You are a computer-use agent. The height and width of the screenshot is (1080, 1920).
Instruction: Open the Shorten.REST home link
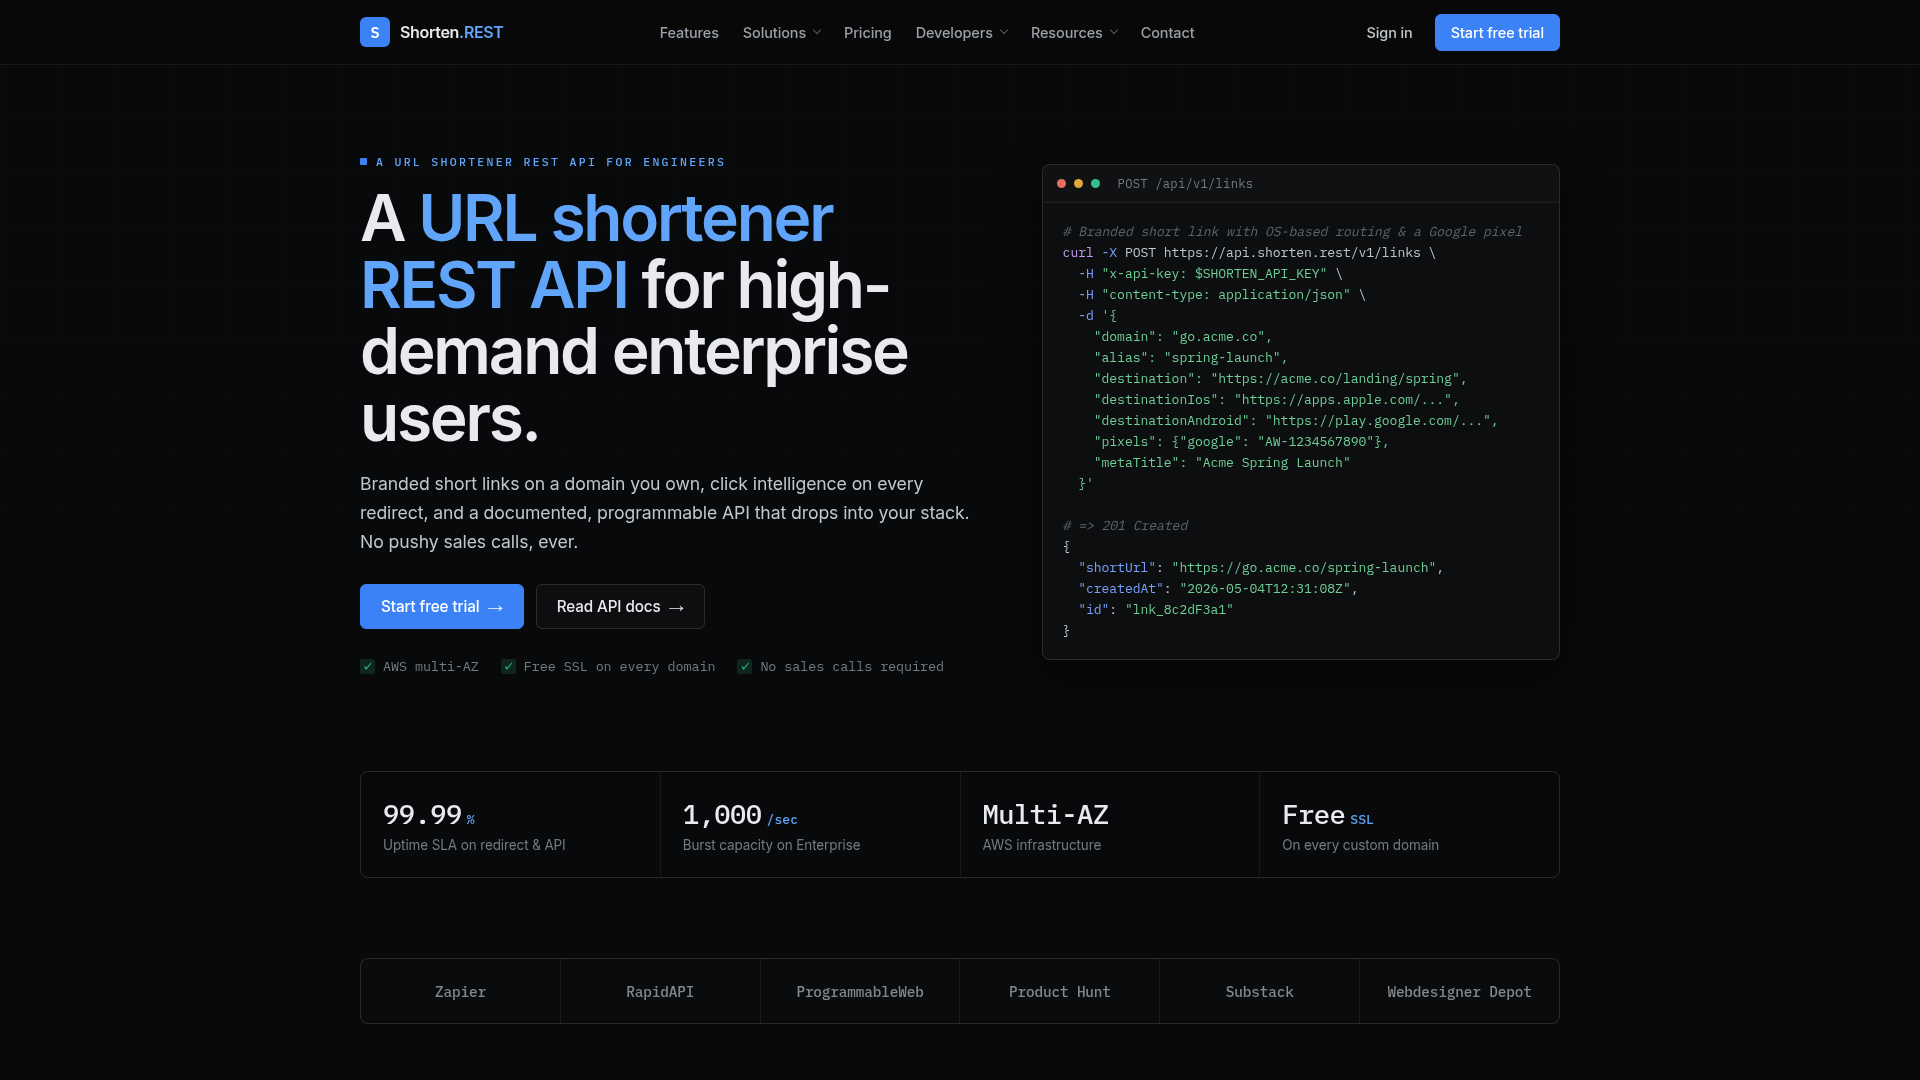(432, 32)
